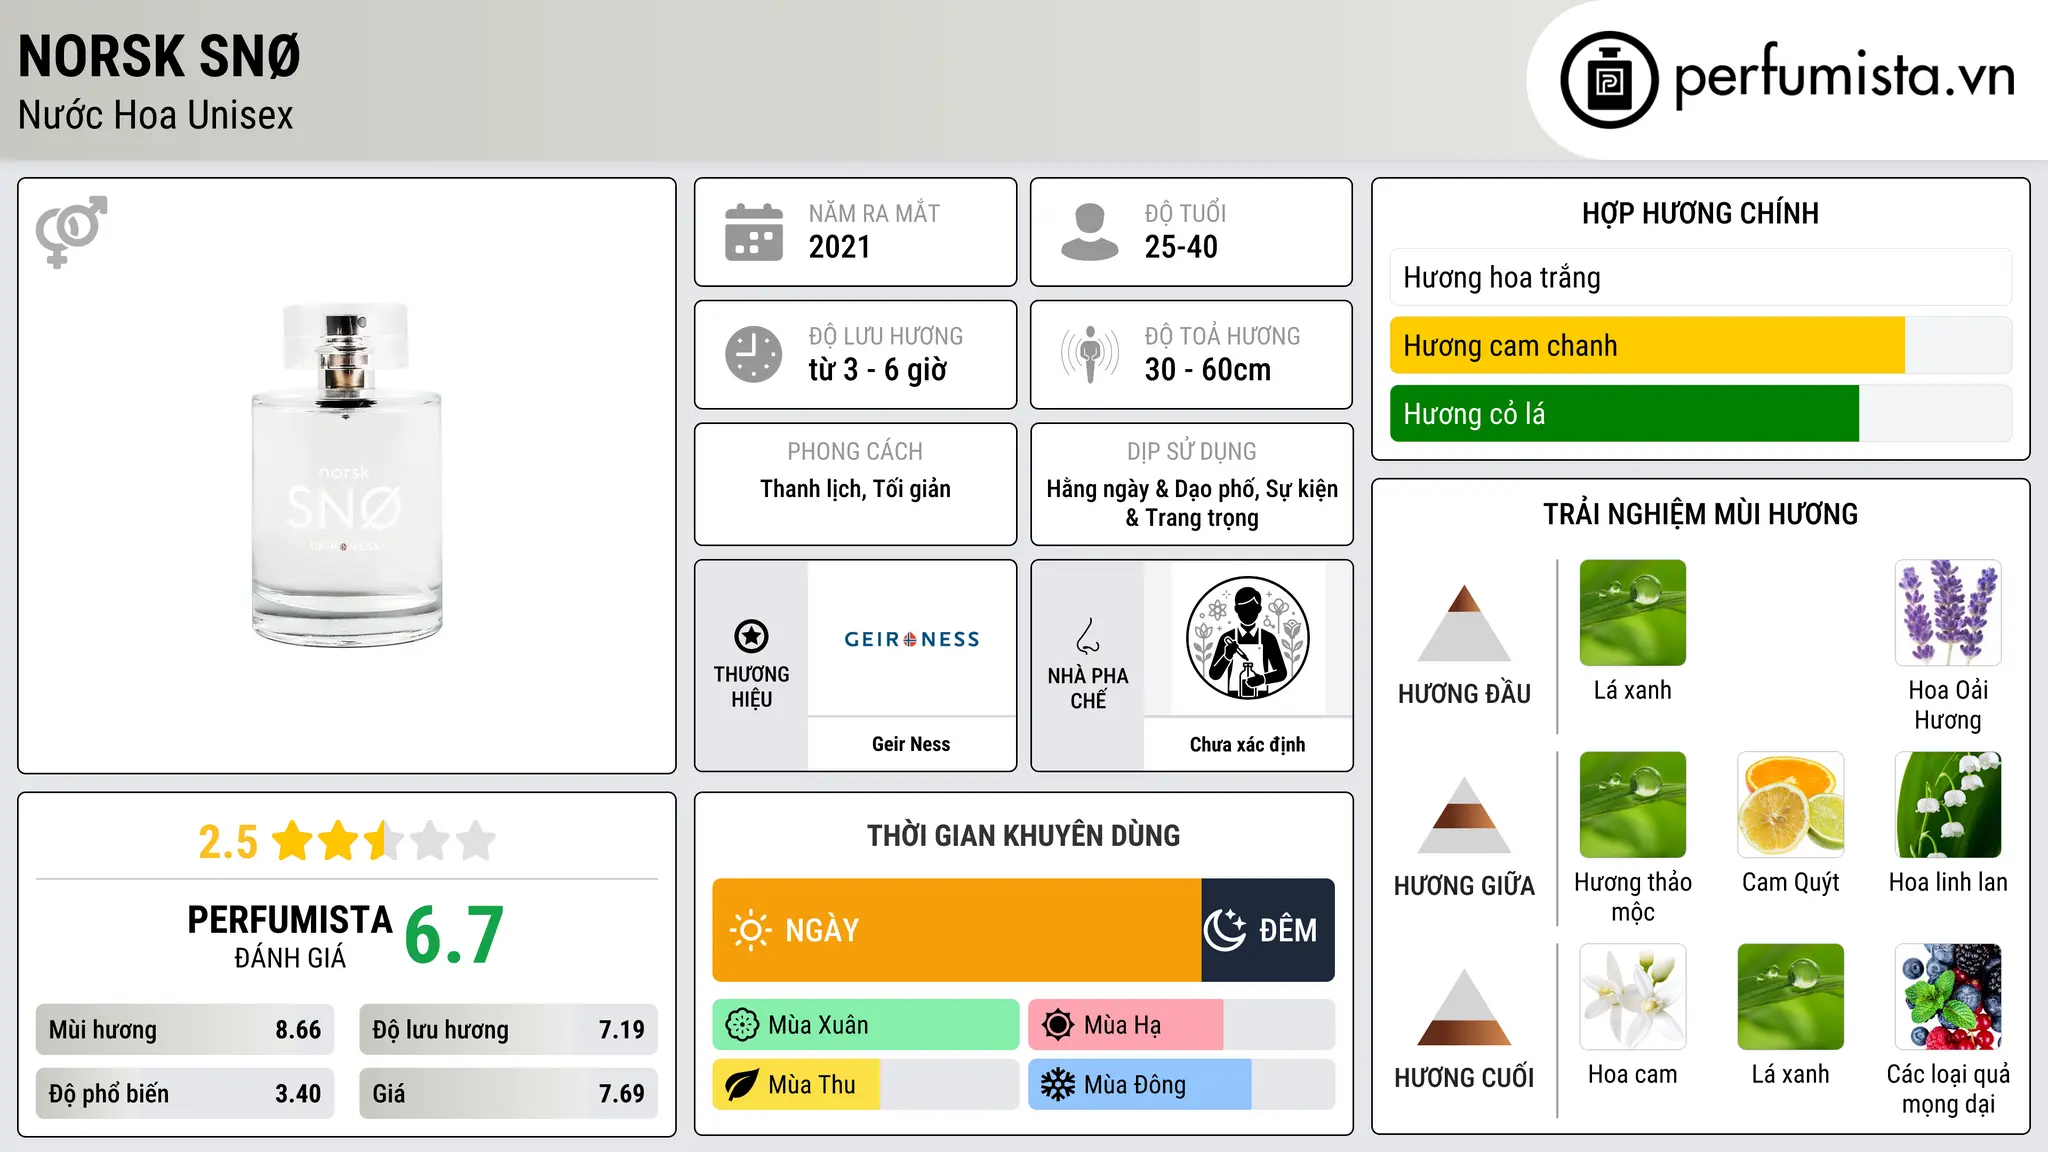This screenshot has width=2048, height=1152.
Task: Click the Geir Ness brand logo
Action: tap(912, 639)
